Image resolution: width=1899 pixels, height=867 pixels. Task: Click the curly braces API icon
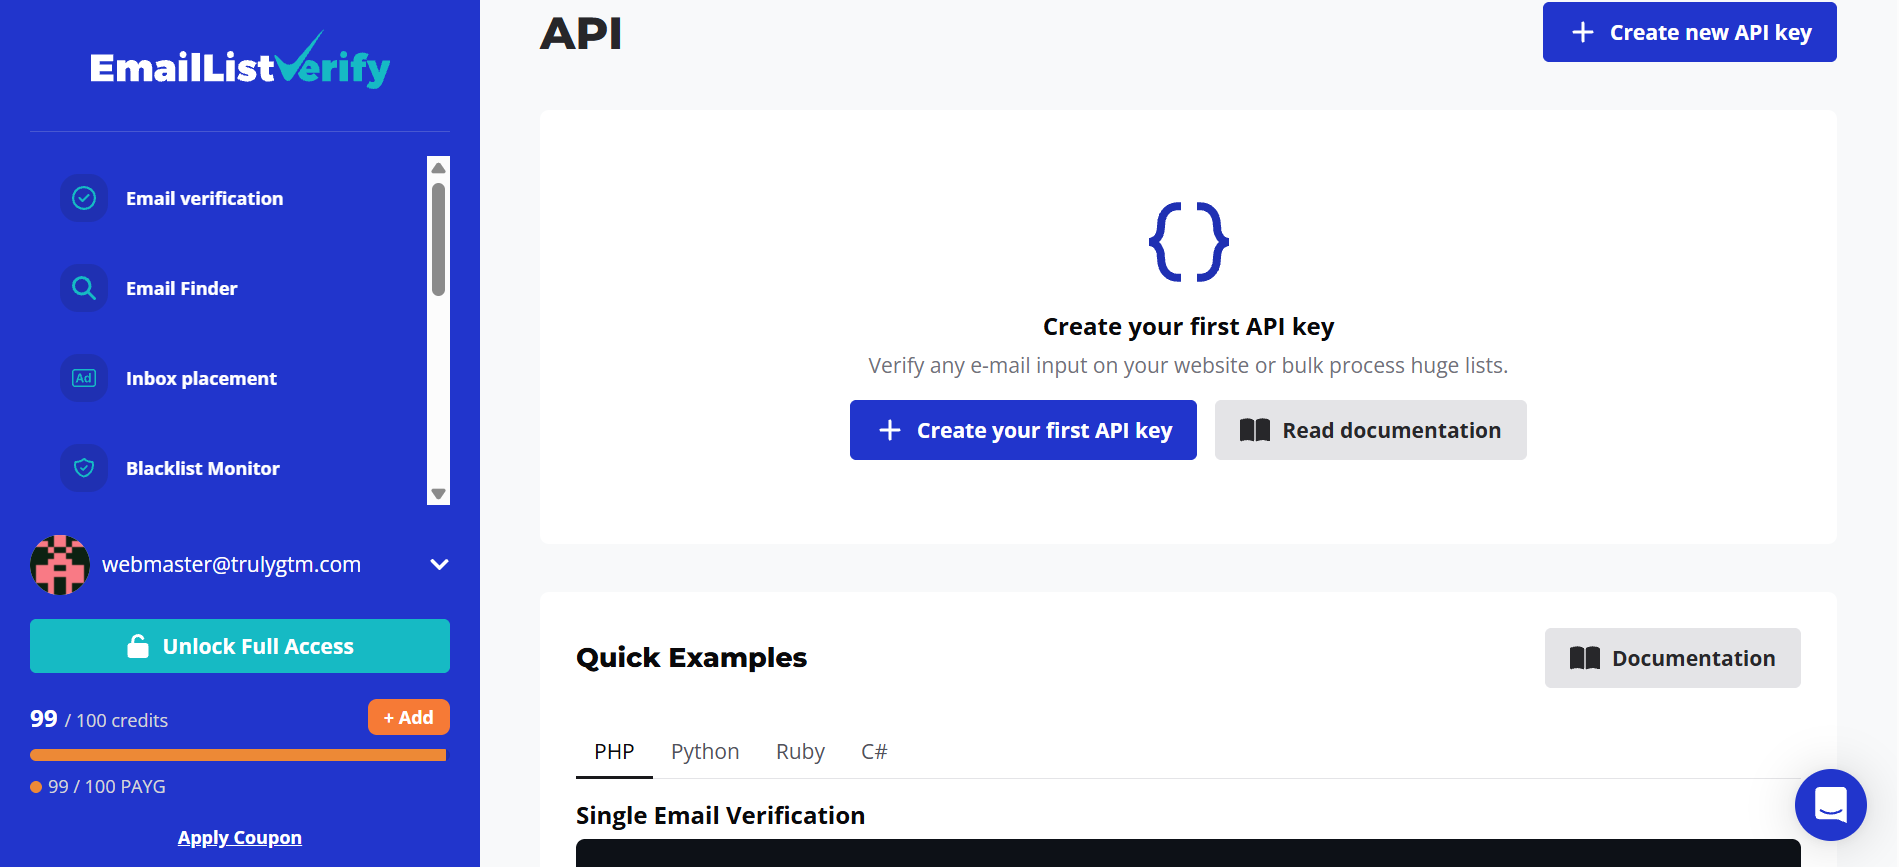(x=1188, y=241)
